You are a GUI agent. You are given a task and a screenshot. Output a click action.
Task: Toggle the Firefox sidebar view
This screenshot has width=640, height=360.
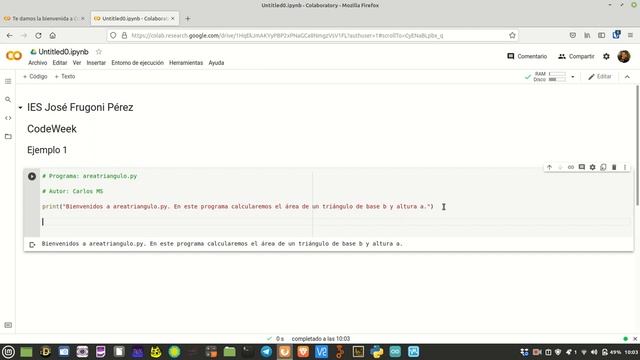point(601,36)
